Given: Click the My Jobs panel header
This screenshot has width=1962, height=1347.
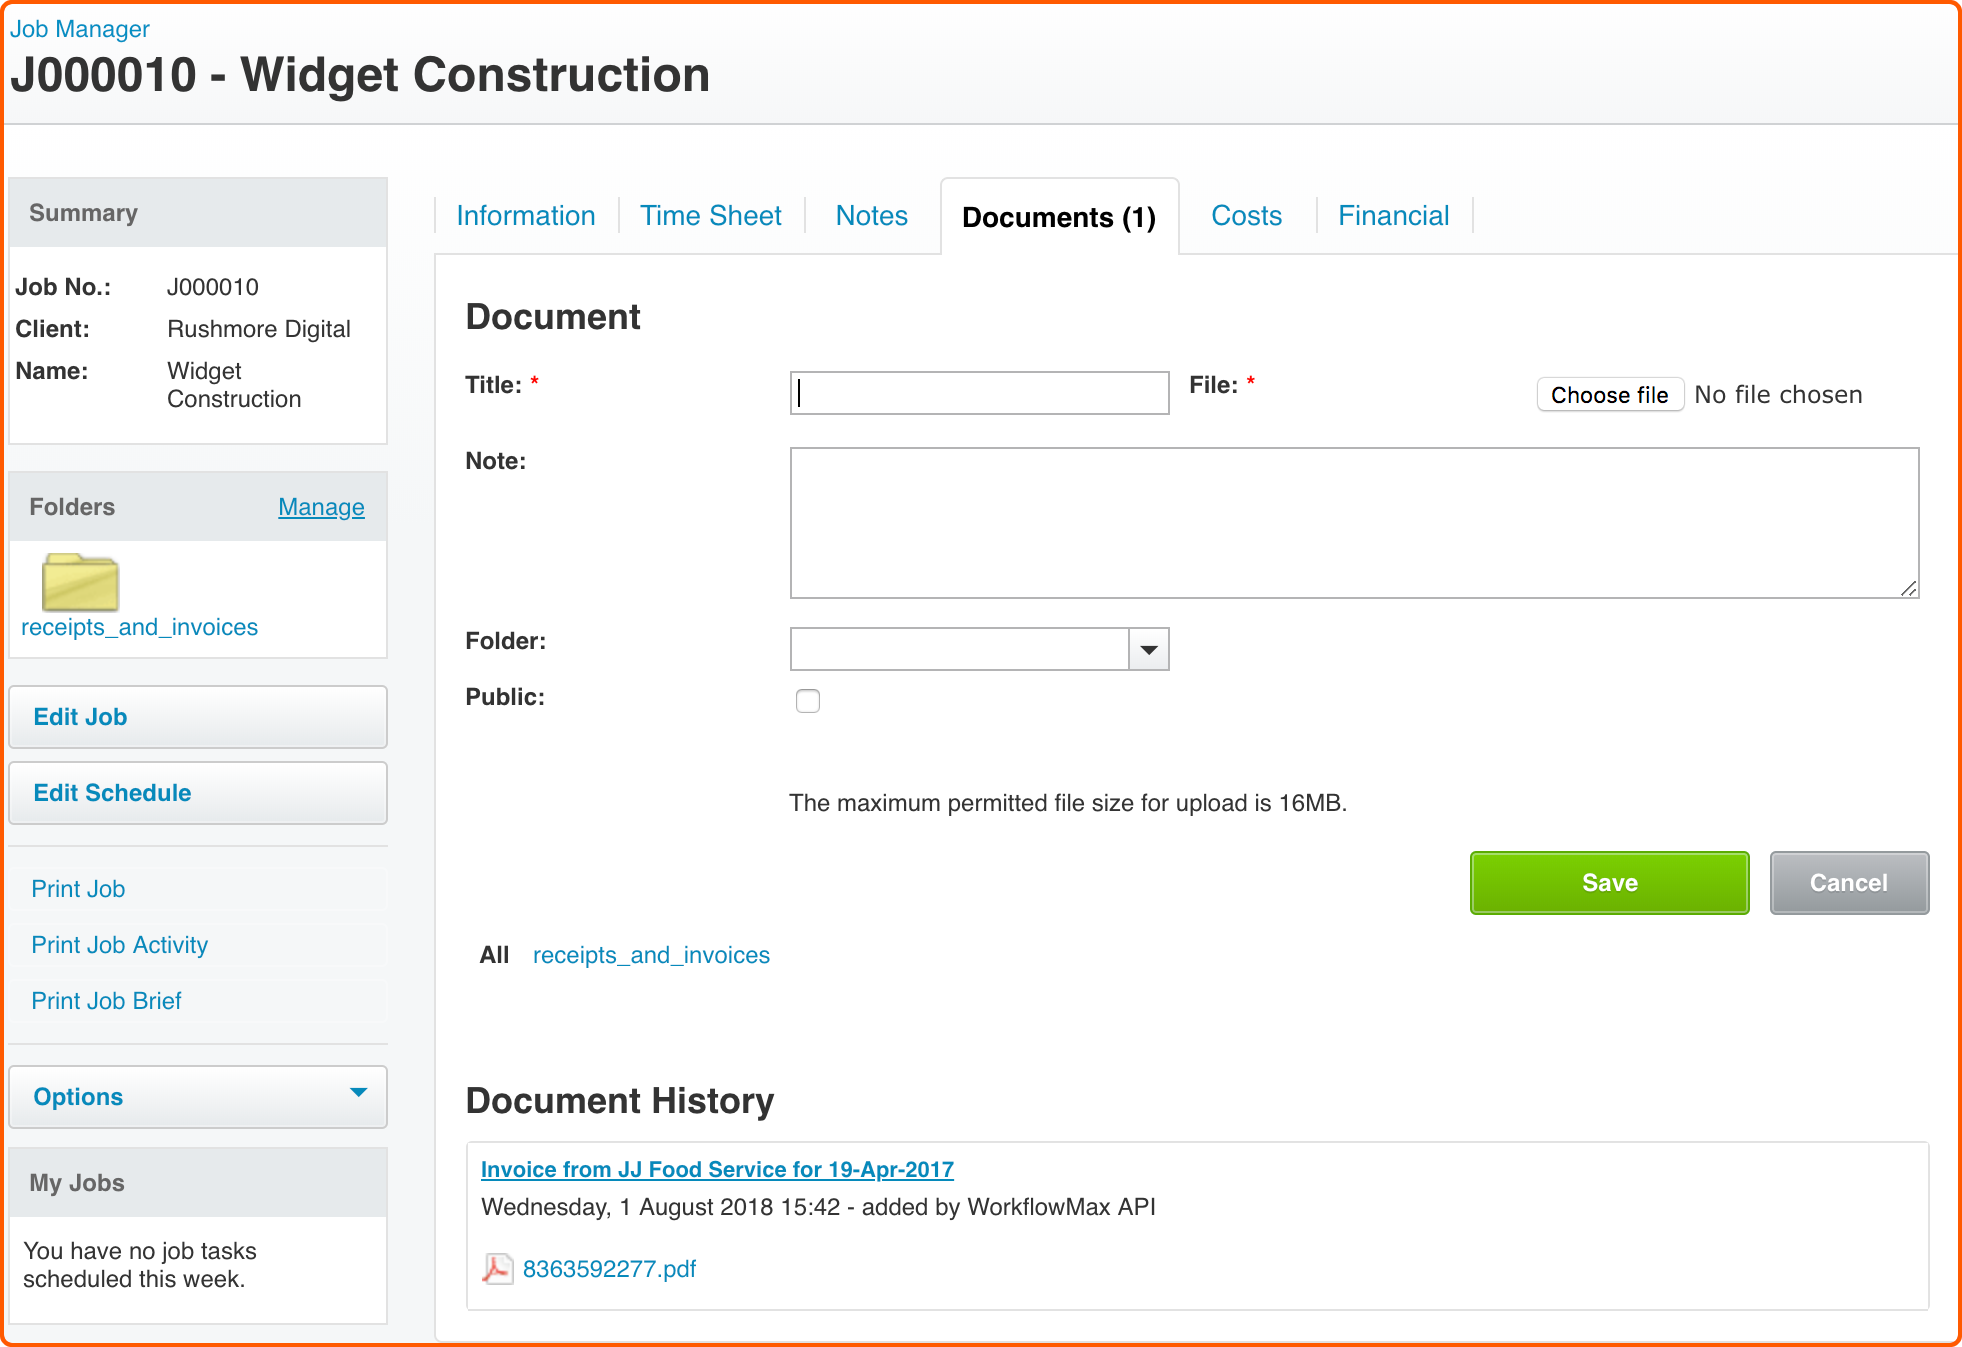Looking at the screenshot, I should pos(198,1183).
